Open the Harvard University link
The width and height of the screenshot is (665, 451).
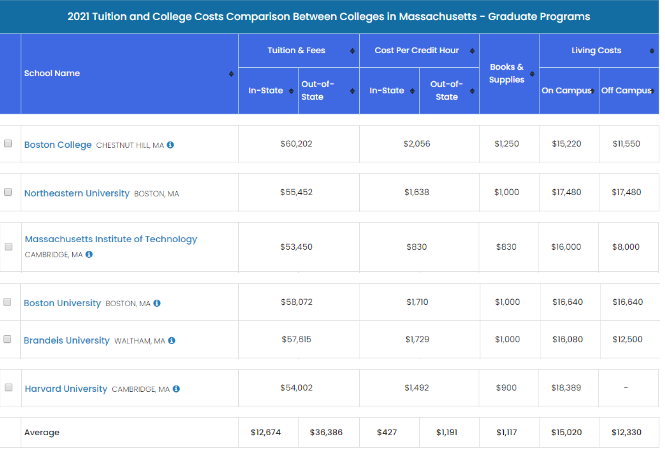pos(66,389)
